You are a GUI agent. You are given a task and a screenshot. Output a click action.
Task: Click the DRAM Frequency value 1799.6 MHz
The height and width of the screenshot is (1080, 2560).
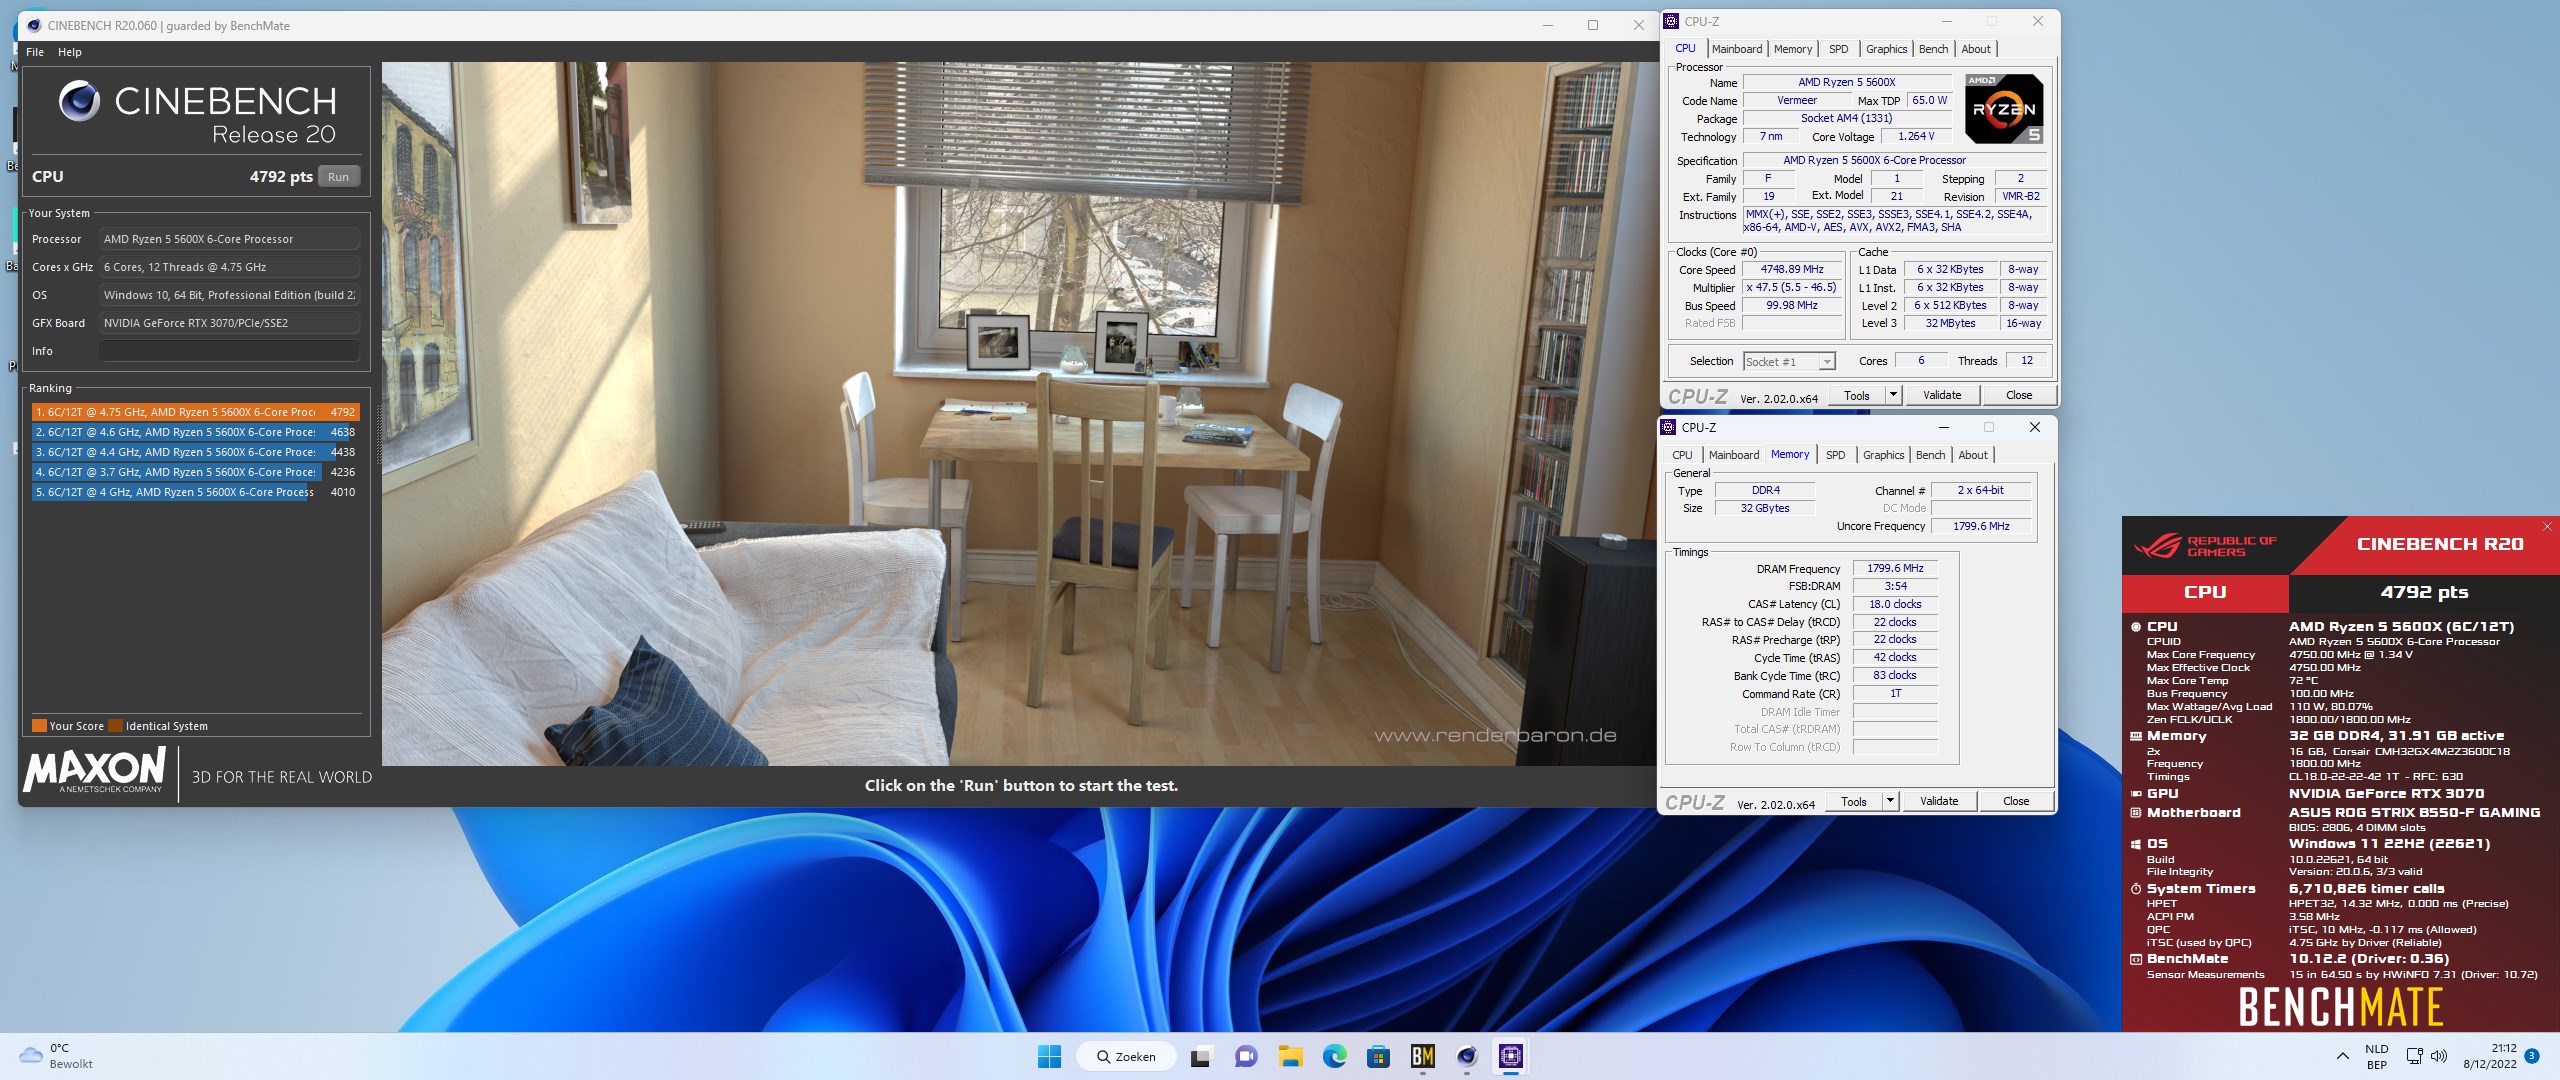[1895, 568]
